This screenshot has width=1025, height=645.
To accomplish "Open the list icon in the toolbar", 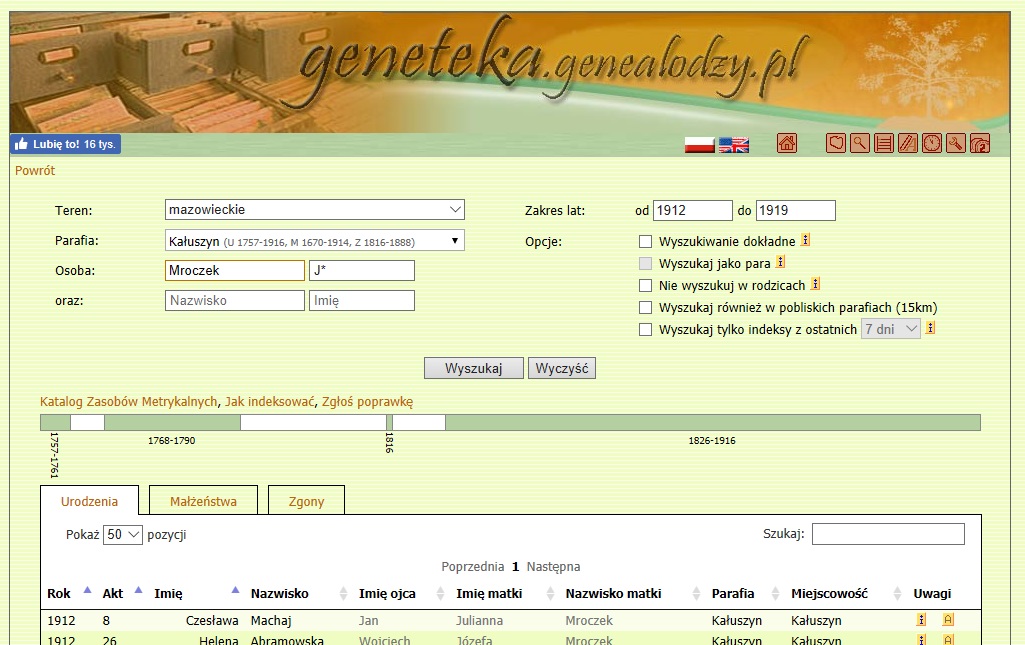I will (x=884, y=144).
